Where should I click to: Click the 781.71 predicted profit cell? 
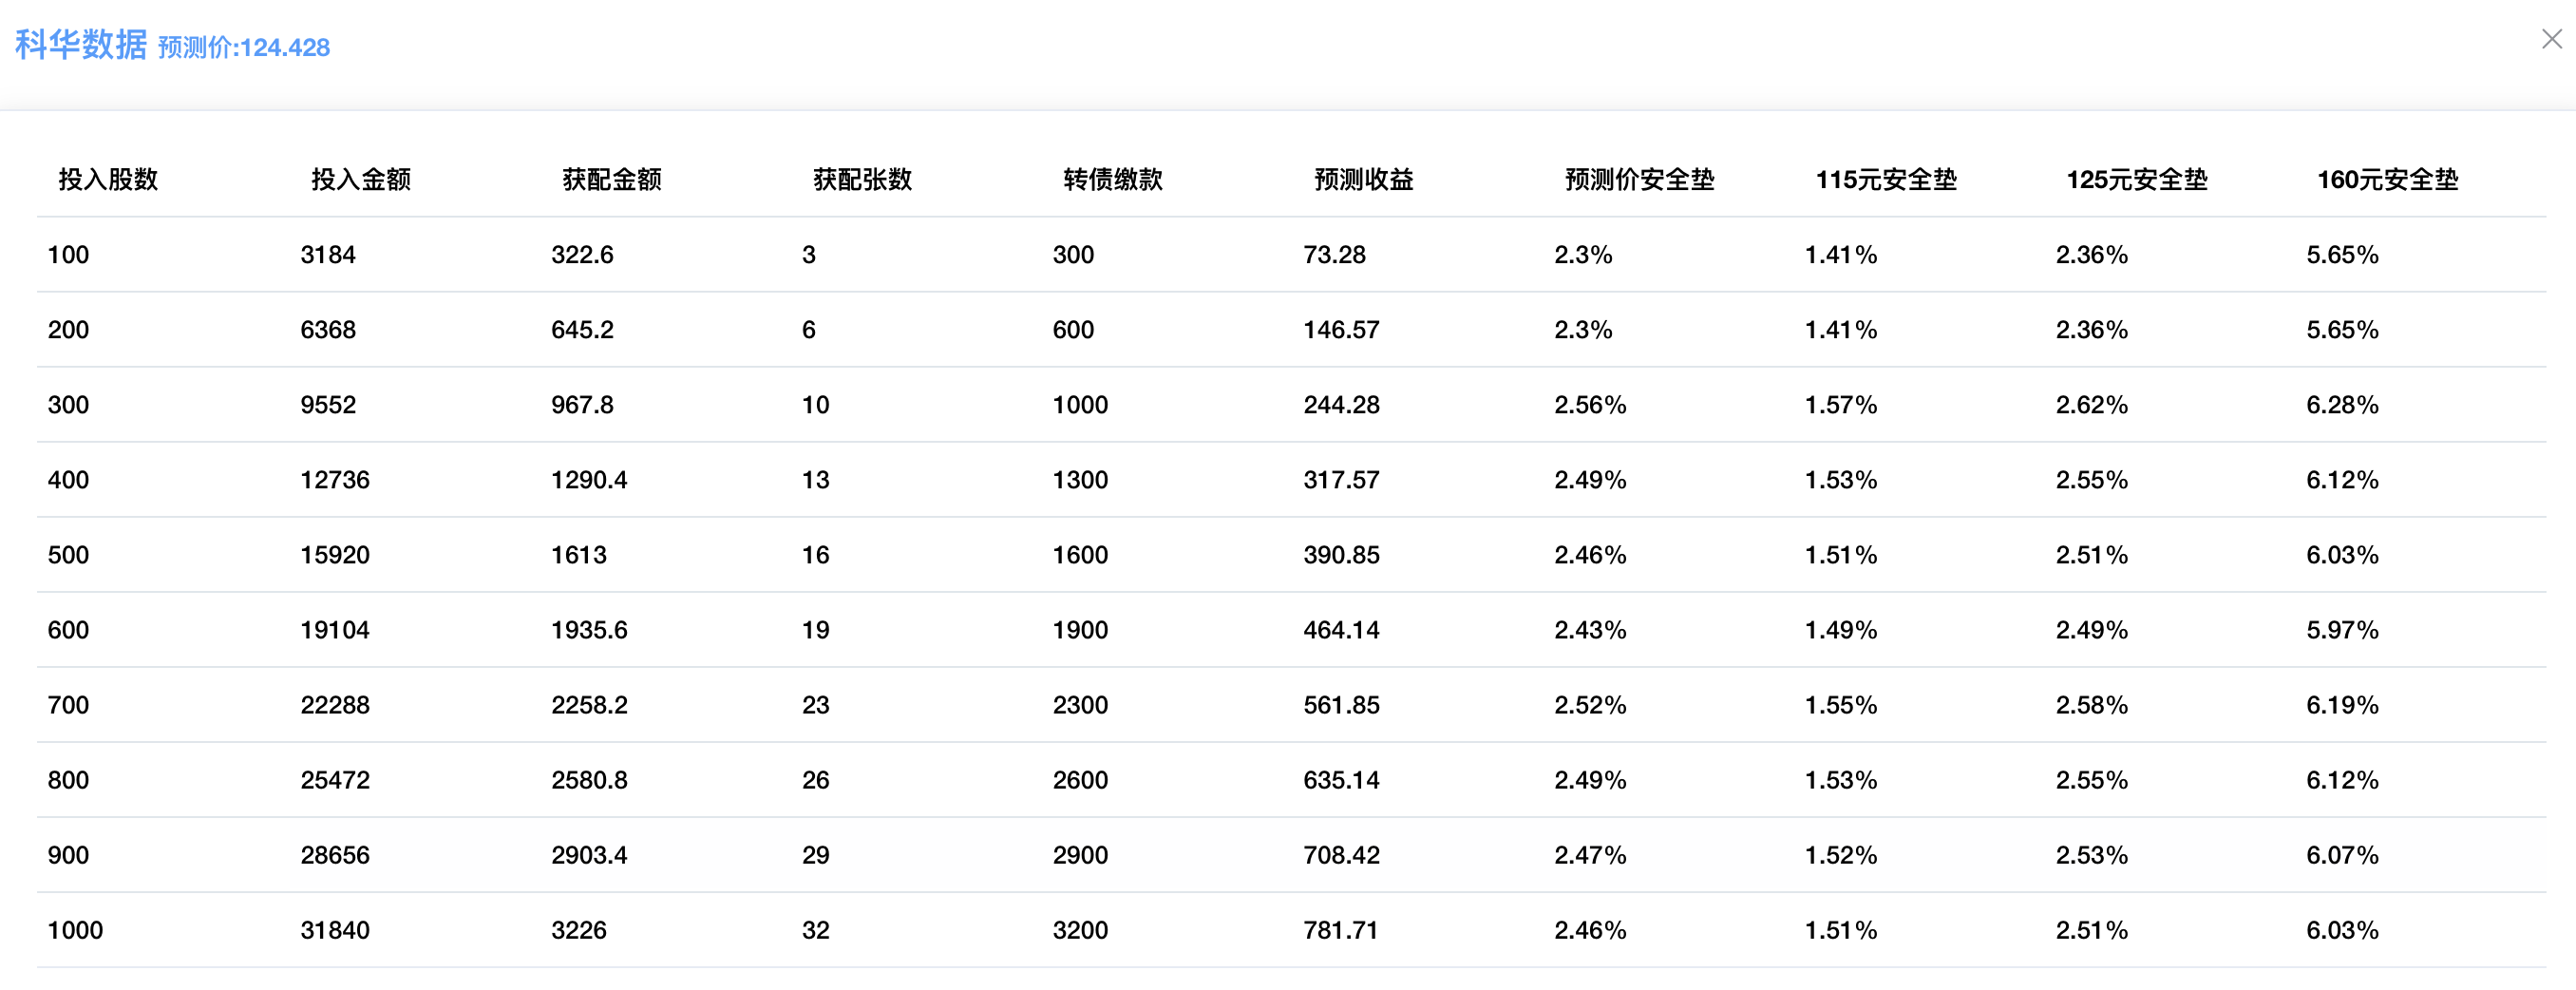pos(1340,930)
